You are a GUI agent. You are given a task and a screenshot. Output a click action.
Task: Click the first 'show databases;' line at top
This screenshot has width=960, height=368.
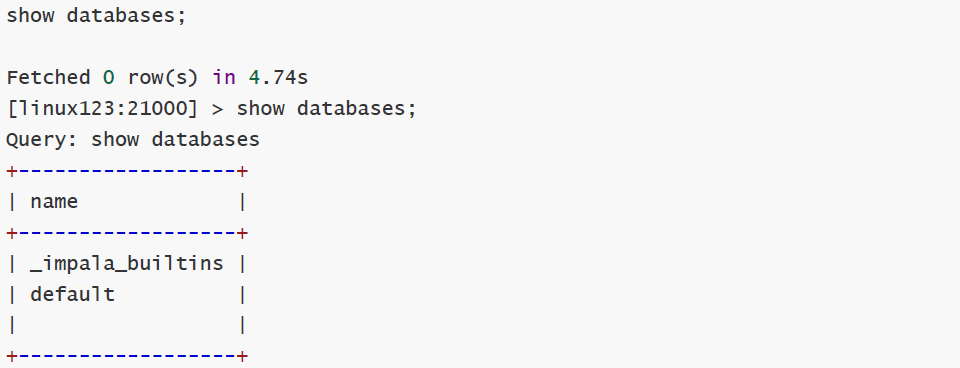tap(96, 15)
